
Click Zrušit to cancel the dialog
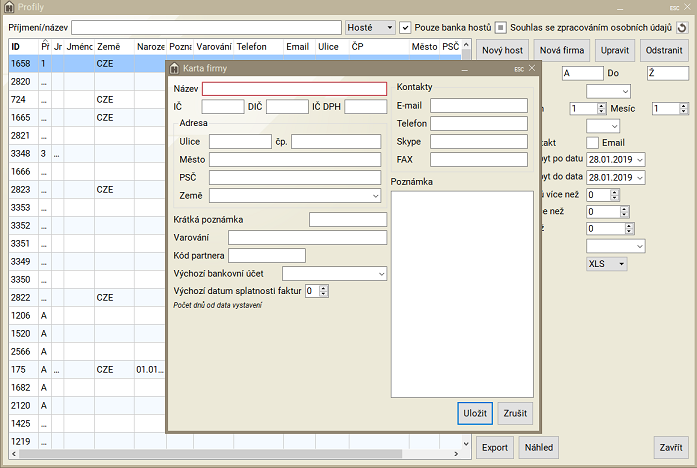(x=516, y=413)
